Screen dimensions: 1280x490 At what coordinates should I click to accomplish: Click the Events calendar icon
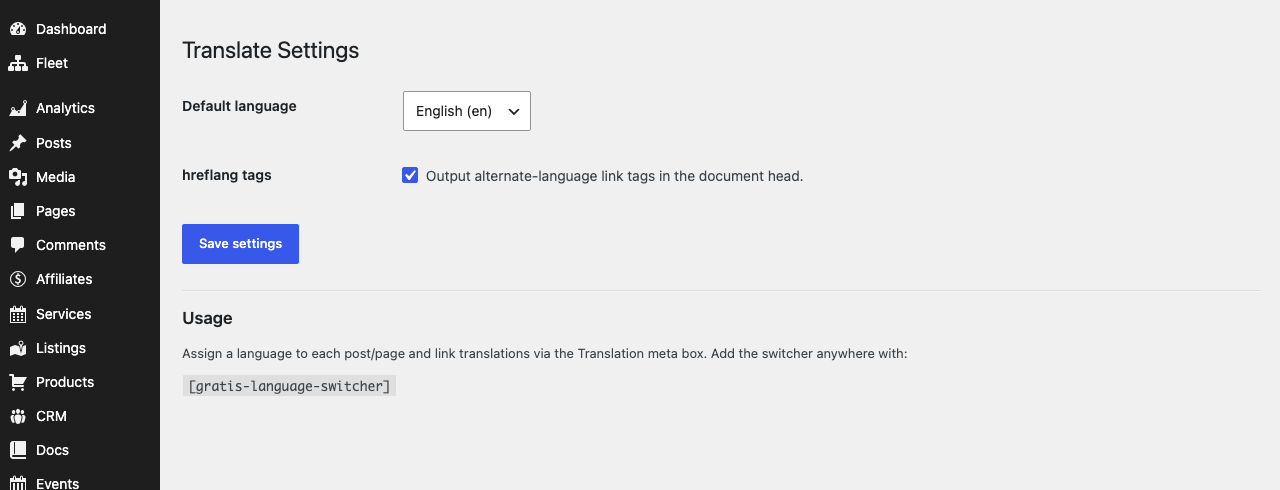pyautogui.click(x=18, y=483)
